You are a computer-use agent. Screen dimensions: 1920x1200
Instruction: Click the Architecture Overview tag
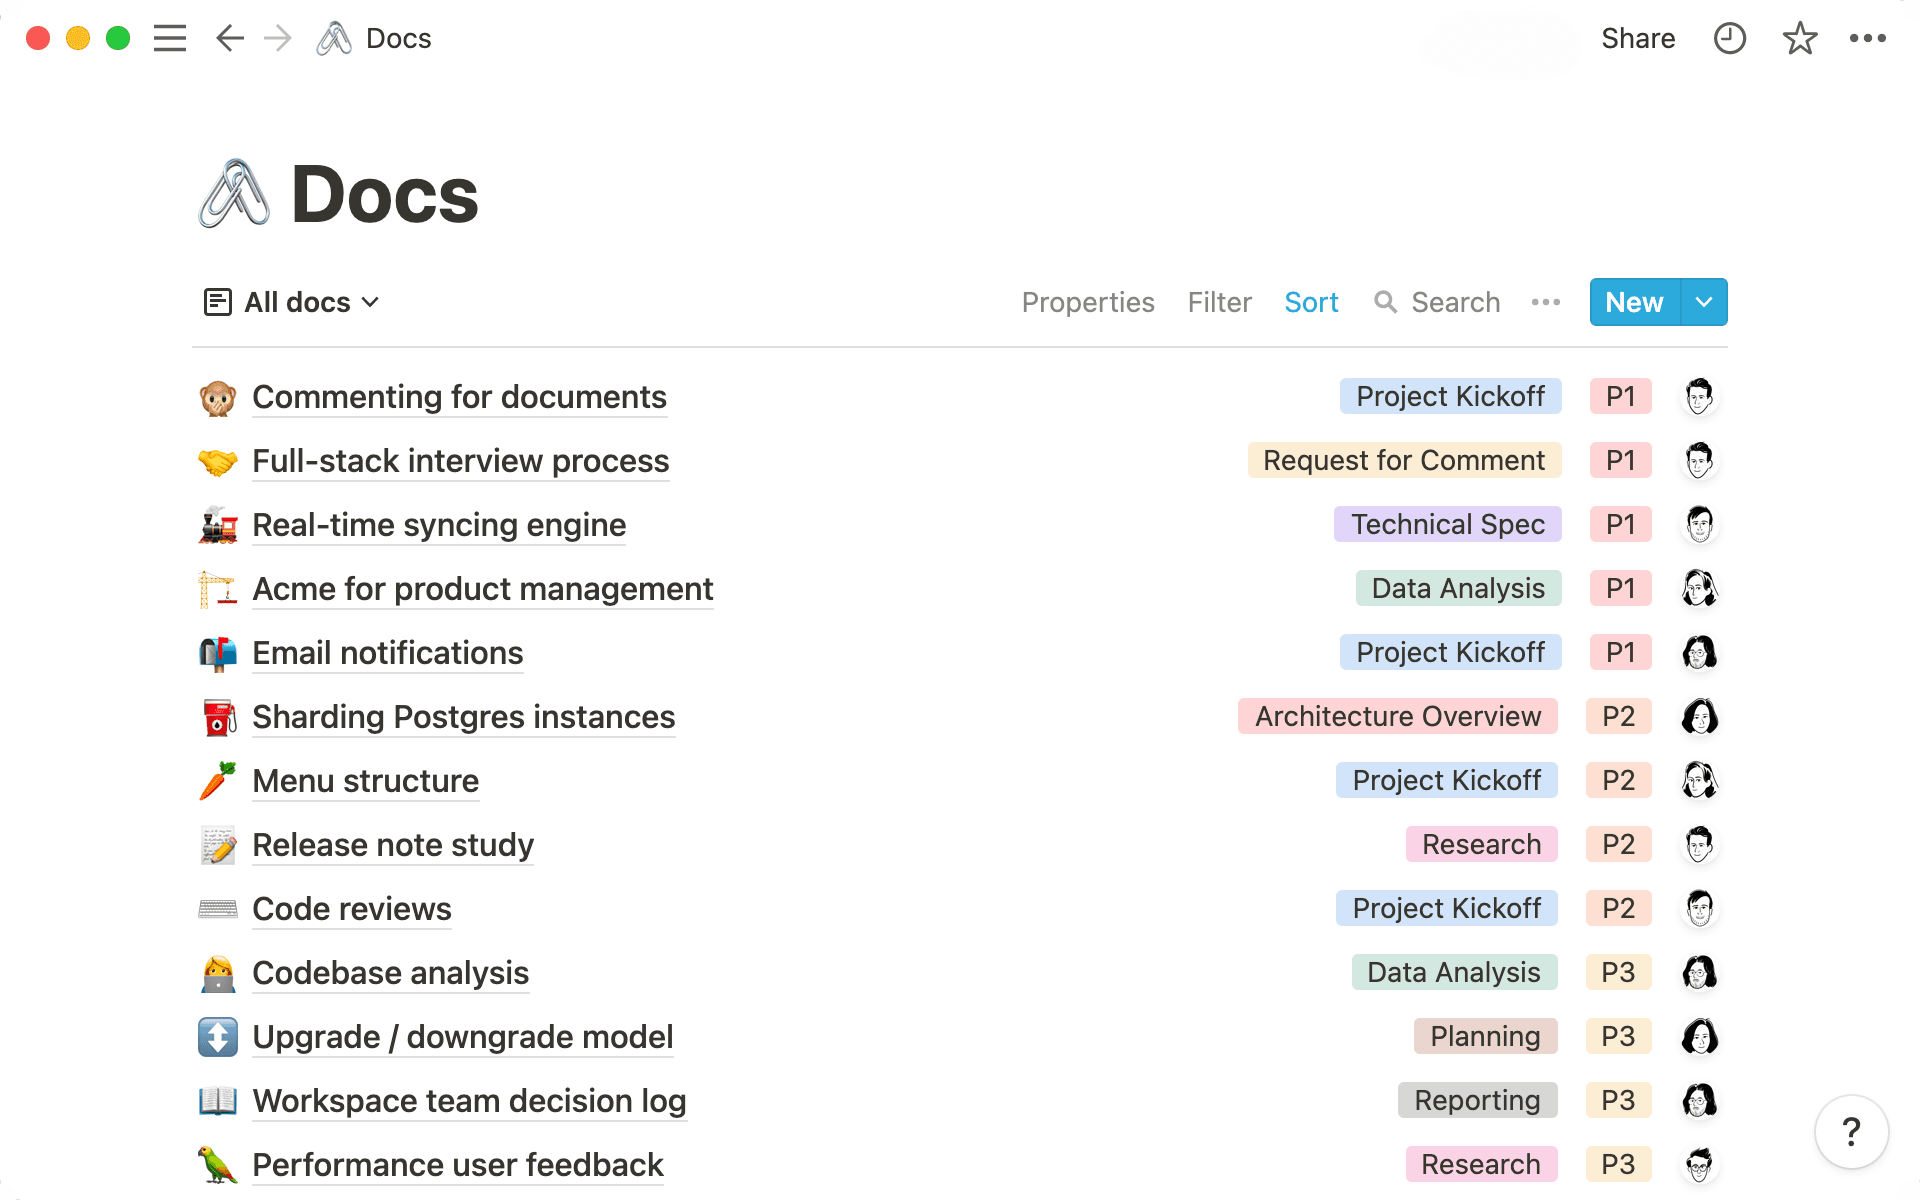click(x=1397, y=716)
